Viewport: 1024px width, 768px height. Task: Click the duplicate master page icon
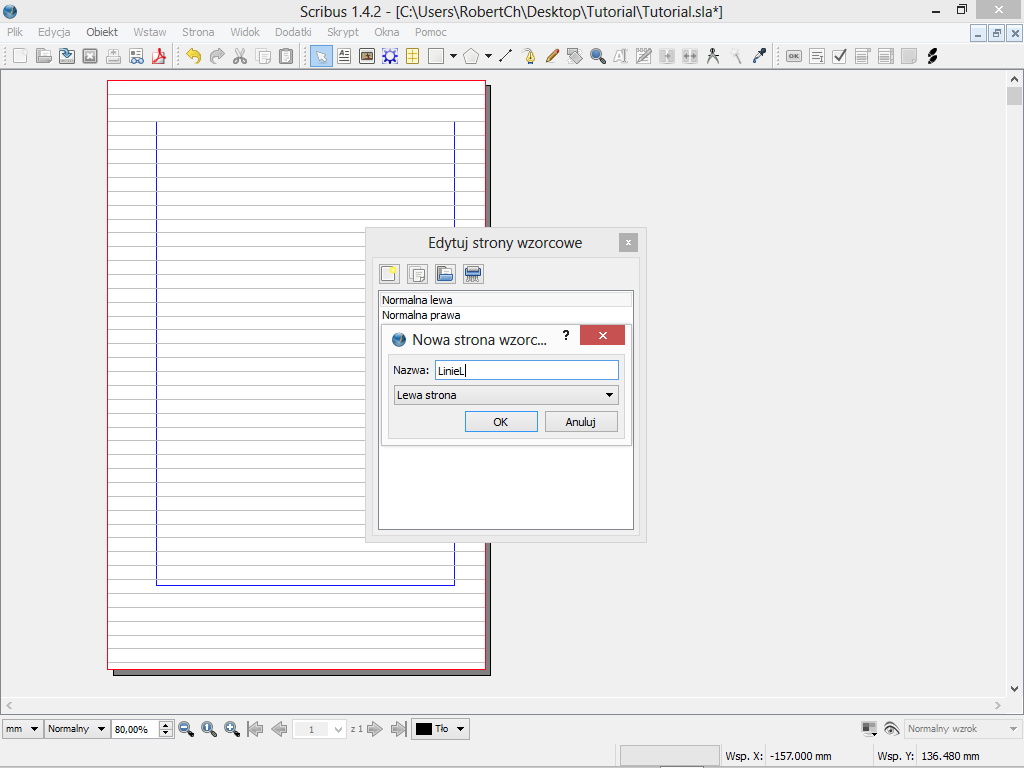[418, 273]
